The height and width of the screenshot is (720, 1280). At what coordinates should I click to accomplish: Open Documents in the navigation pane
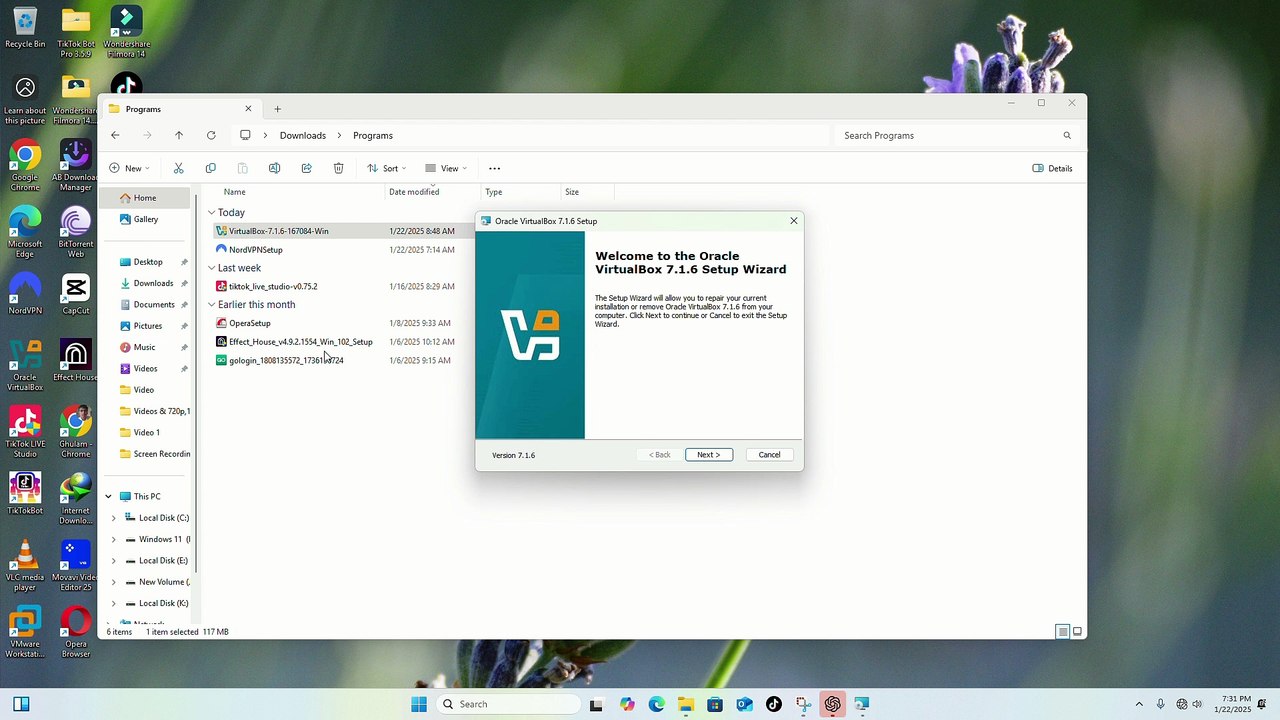[154, 305]
